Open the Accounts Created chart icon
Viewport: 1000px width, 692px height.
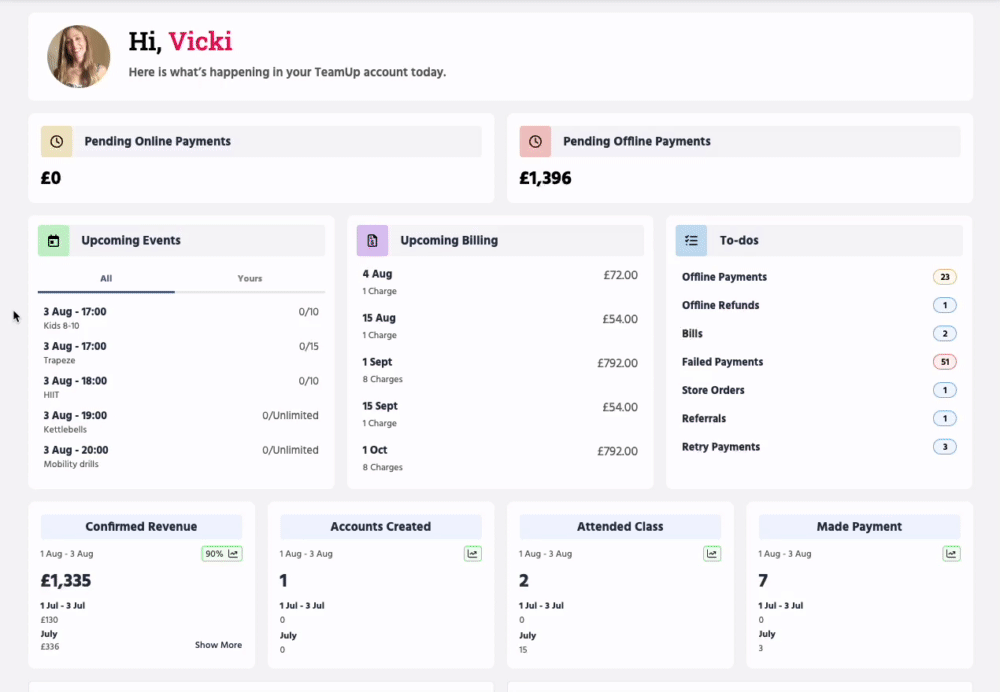(x=473, y=554)
